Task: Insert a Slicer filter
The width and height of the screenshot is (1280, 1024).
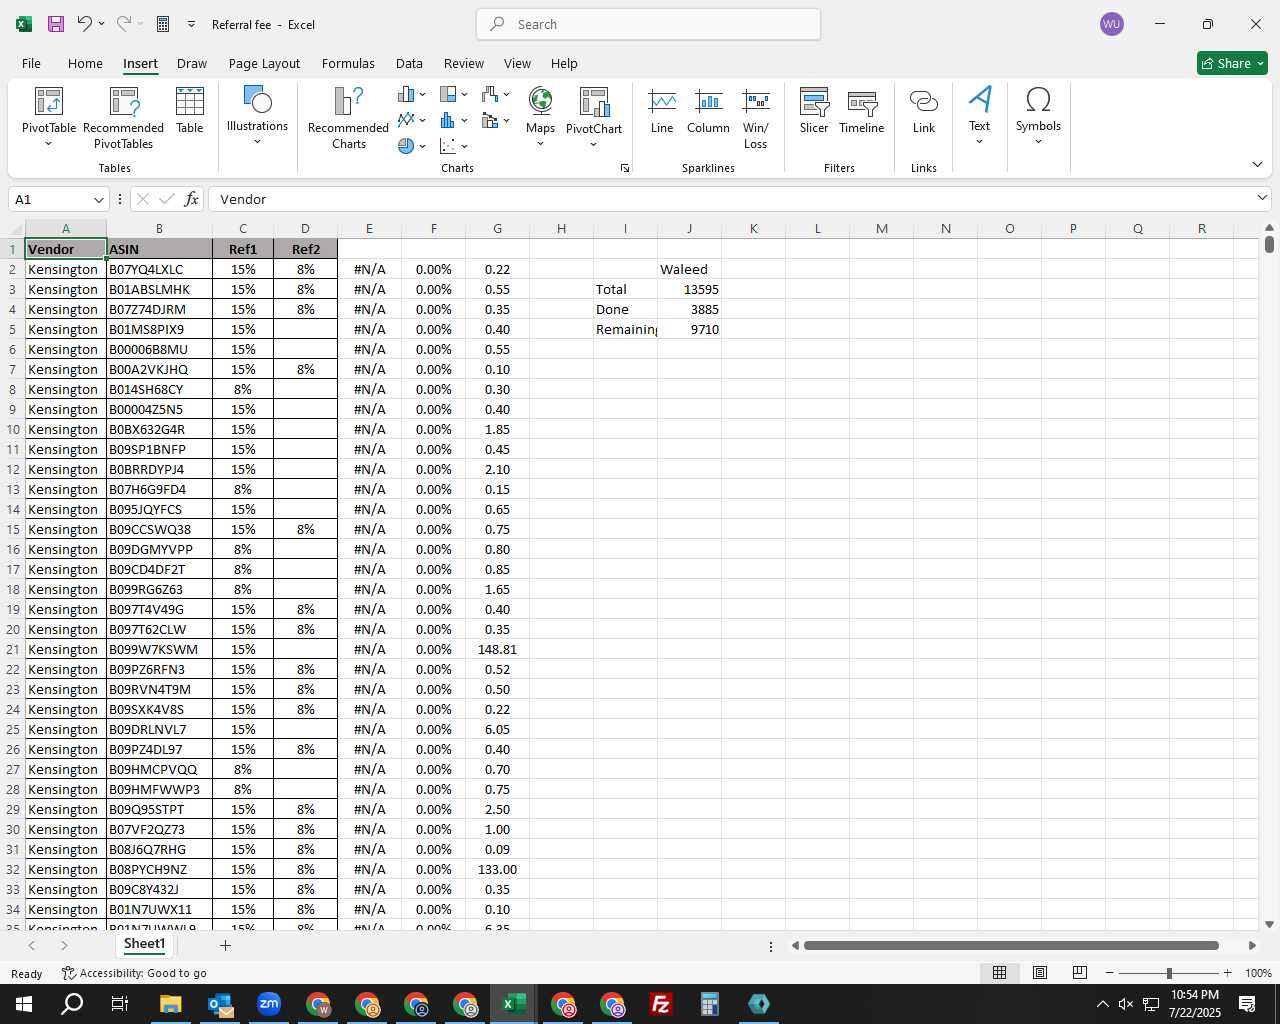Action: click(x=814, y=110)
